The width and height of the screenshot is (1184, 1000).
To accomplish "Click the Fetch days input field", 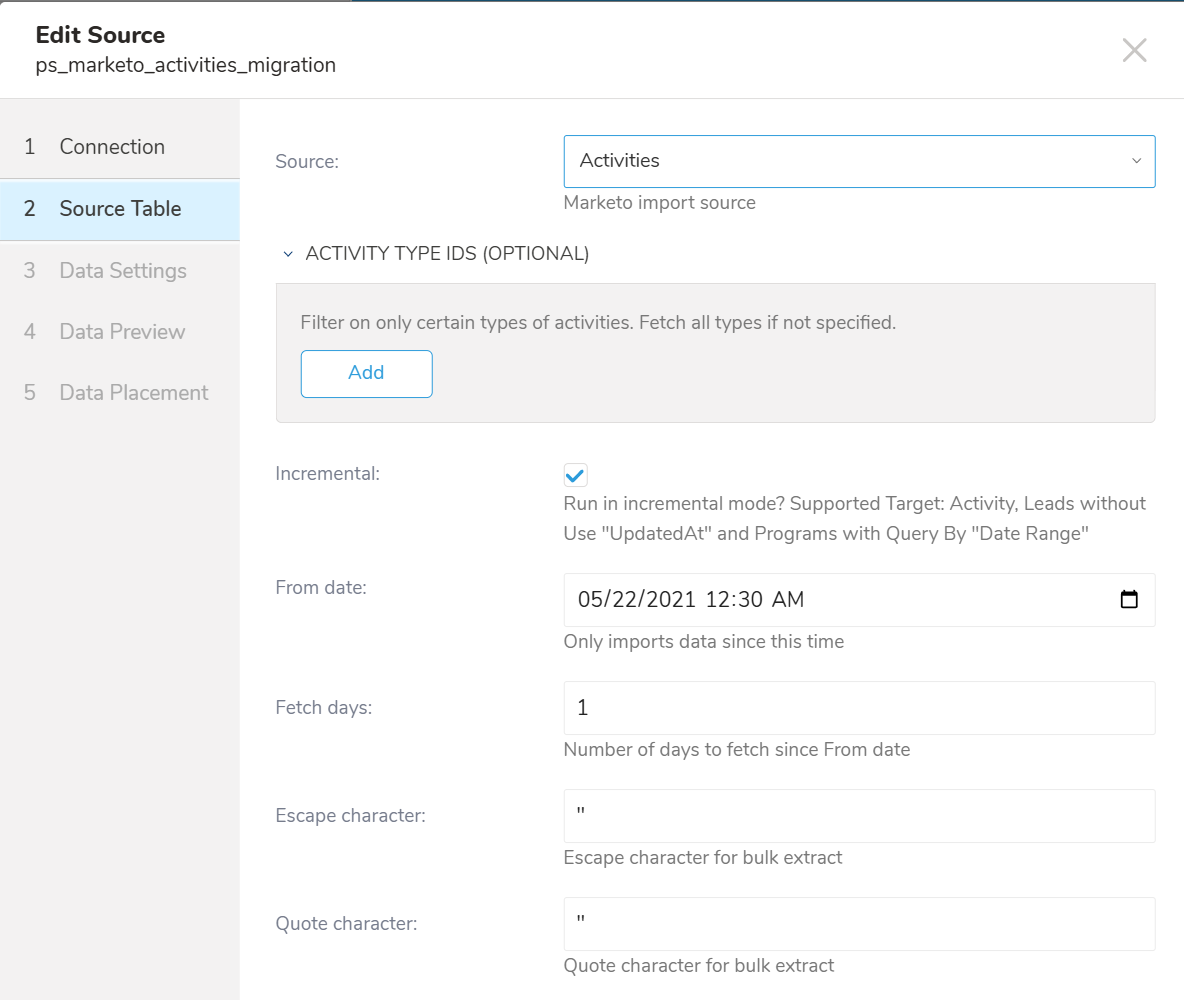I will 858,708.
